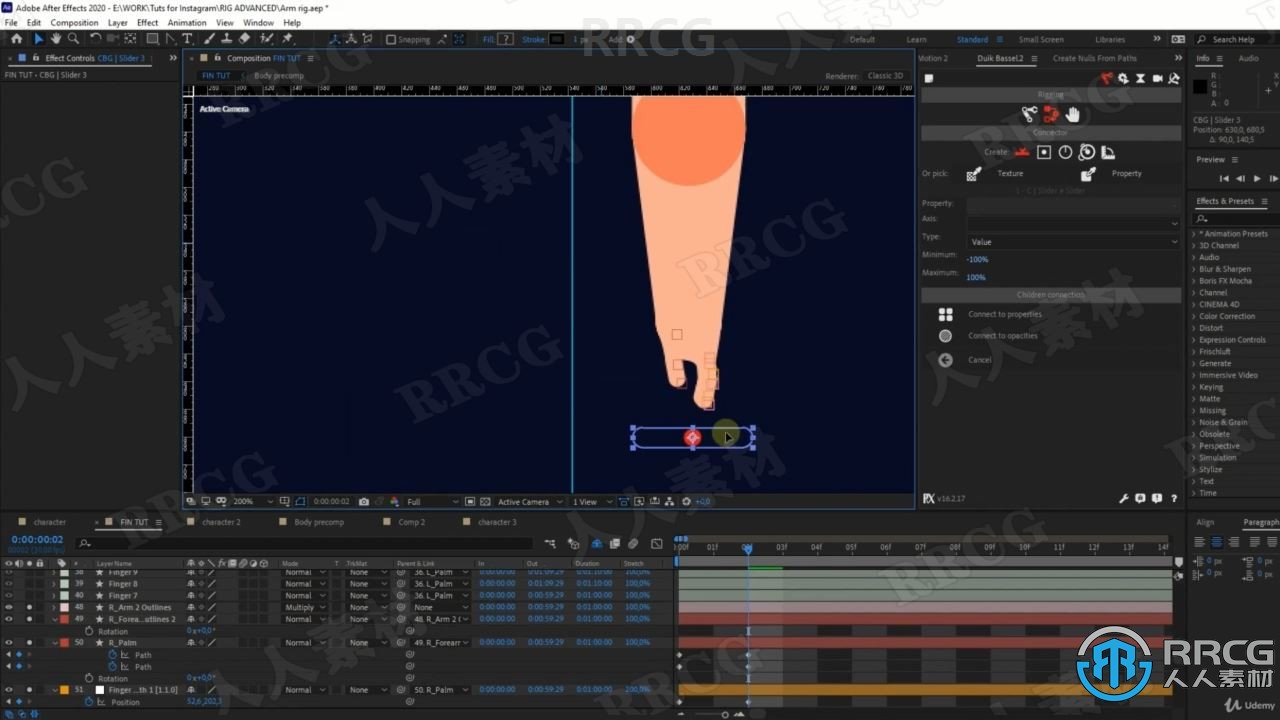Create a slider connector in Duik
Viewport: 1280px width, 720px height.
(1022, 152)
